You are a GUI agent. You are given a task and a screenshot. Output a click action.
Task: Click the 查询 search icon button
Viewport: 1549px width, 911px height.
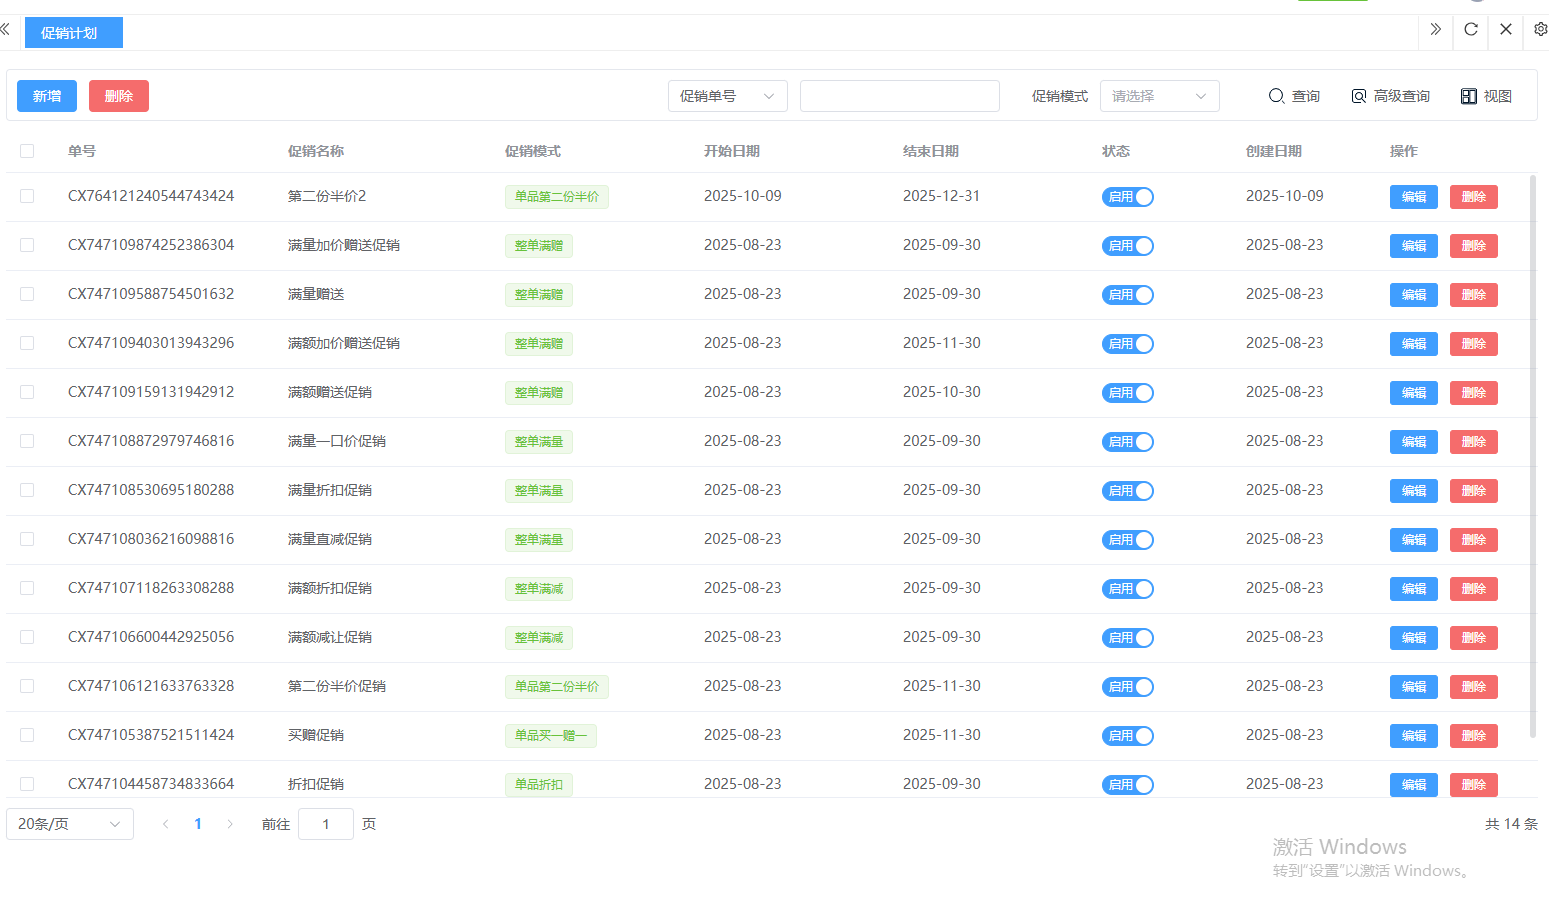pyautogui.click(x=1294, y=96)
